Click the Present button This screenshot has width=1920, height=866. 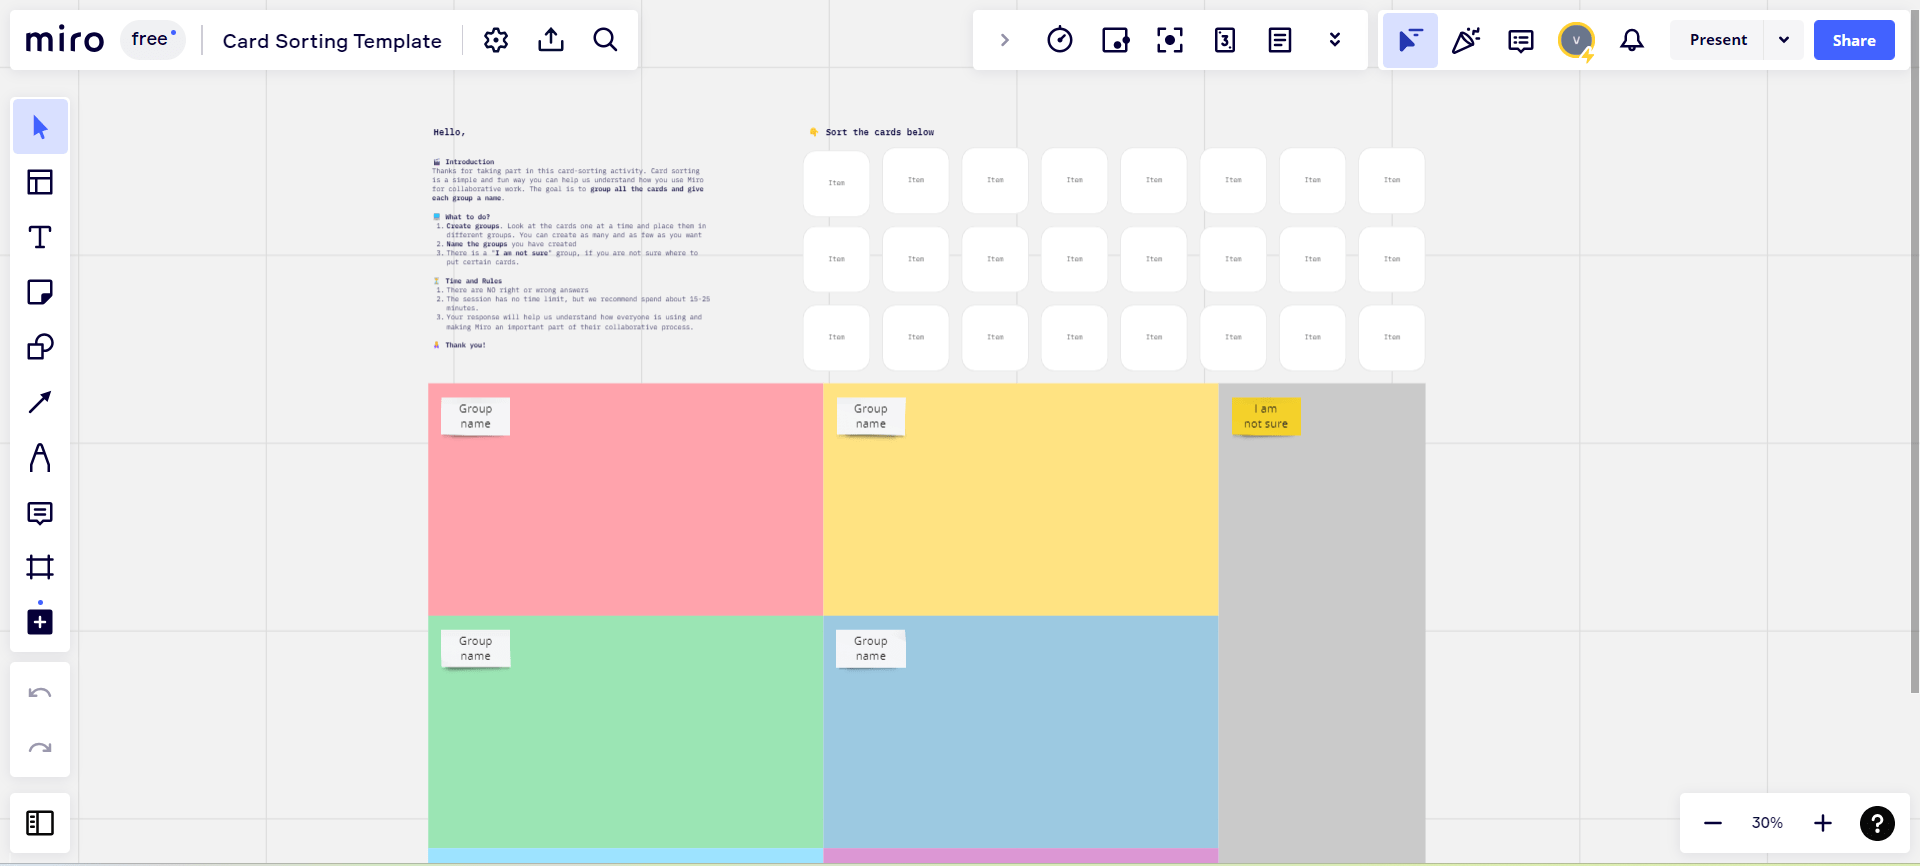1718,40
